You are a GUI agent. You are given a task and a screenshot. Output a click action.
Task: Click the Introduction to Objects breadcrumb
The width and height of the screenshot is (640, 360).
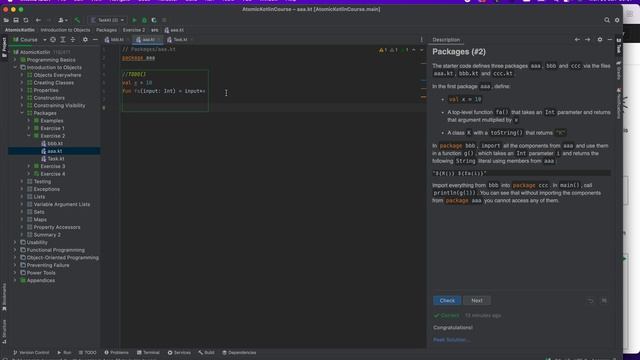[x=65, y=30]
